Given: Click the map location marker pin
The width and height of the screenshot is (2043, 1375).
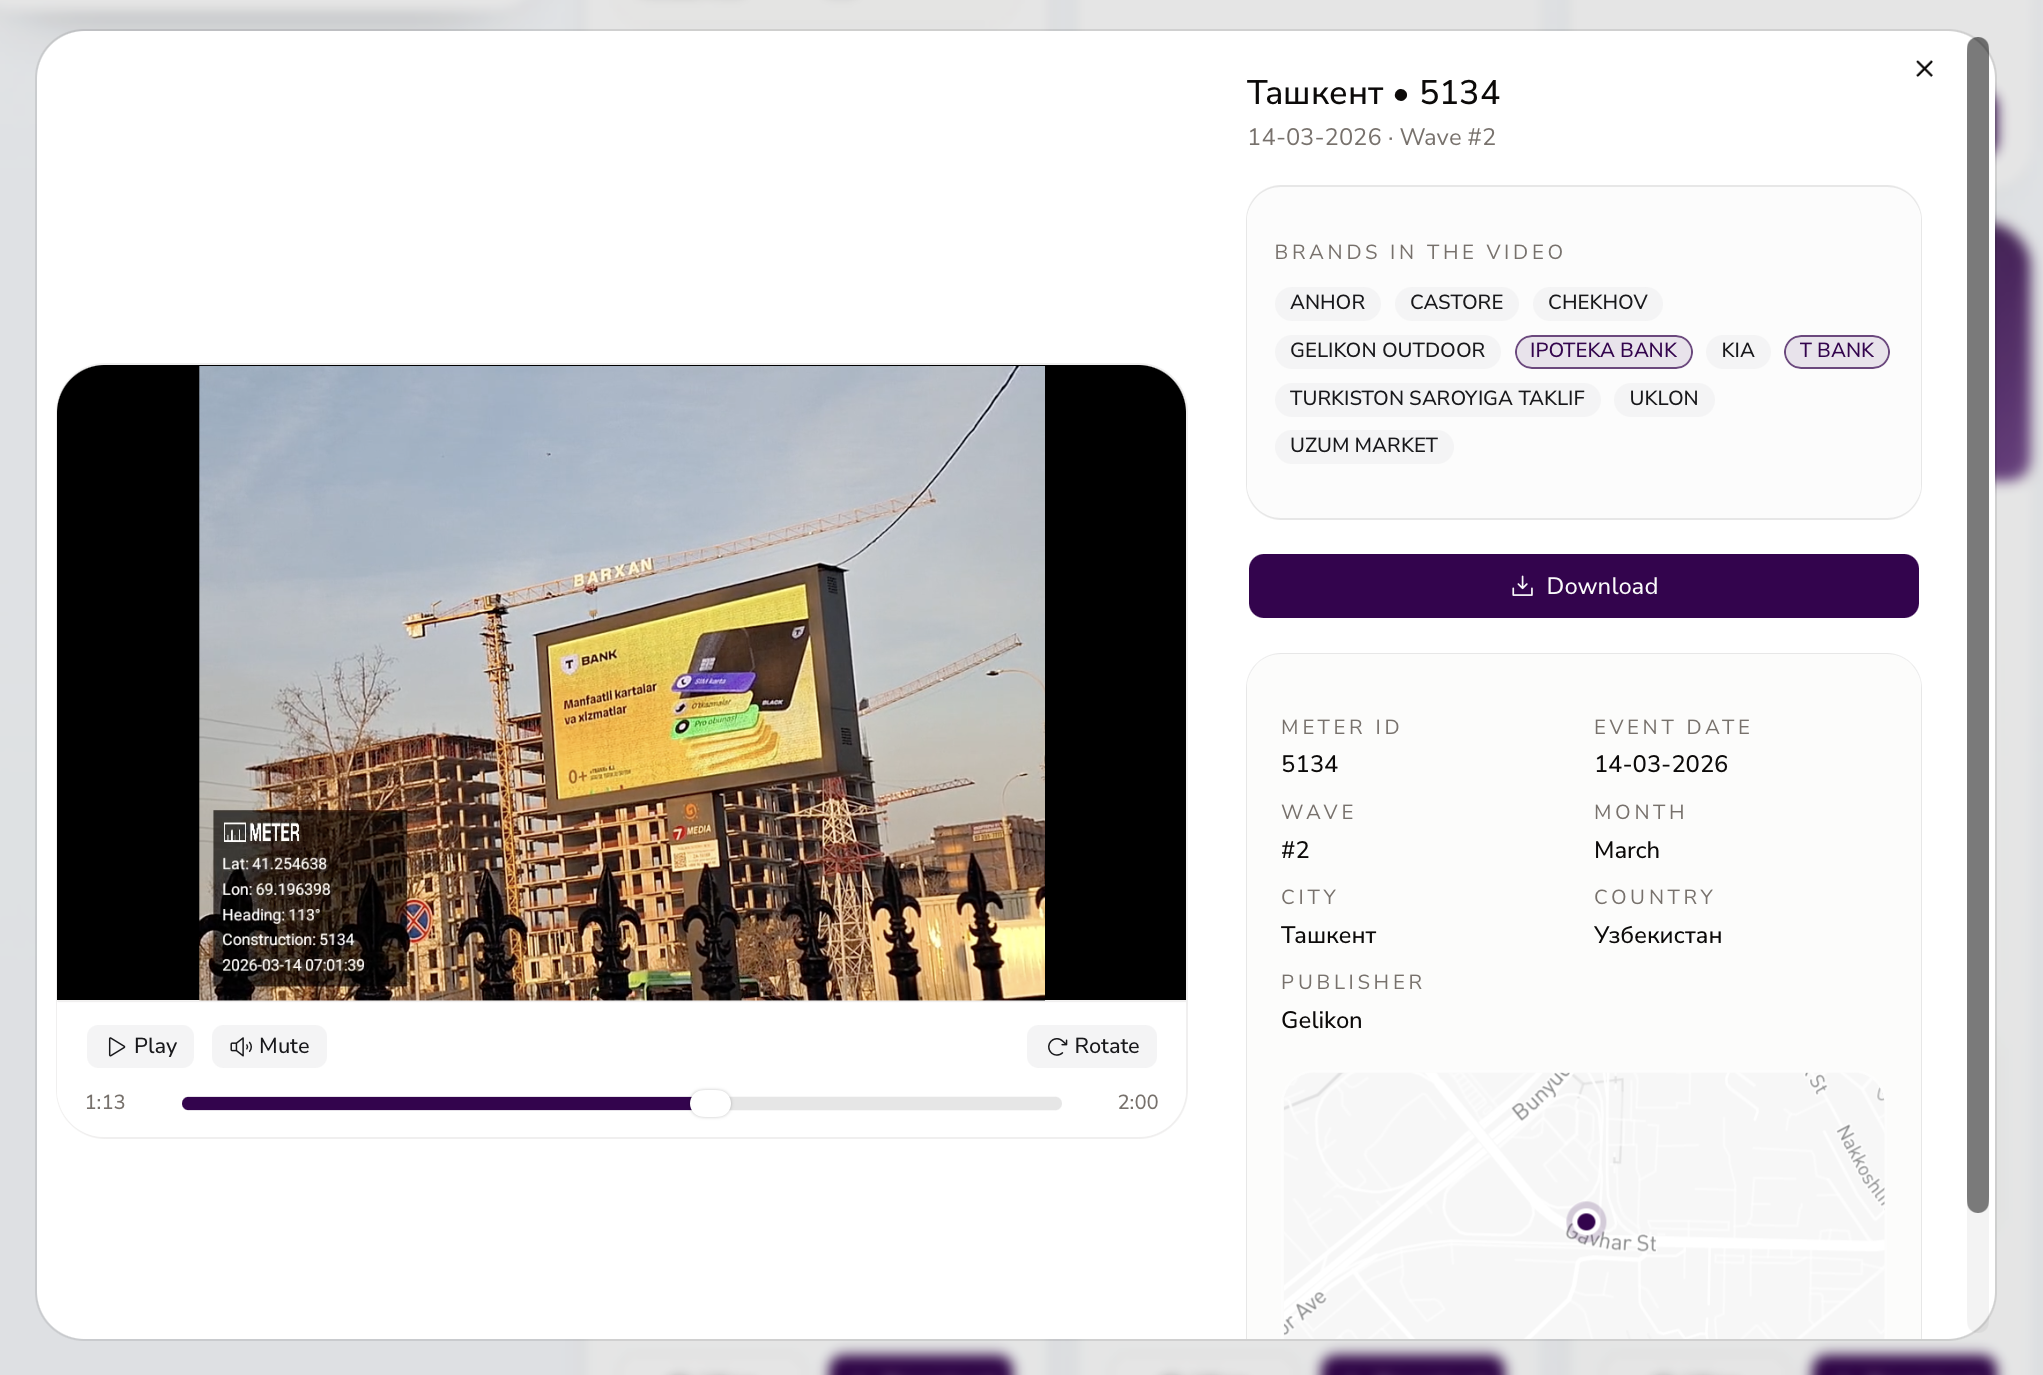Looking at the screenshot, I should [x=1585, y=1222].
